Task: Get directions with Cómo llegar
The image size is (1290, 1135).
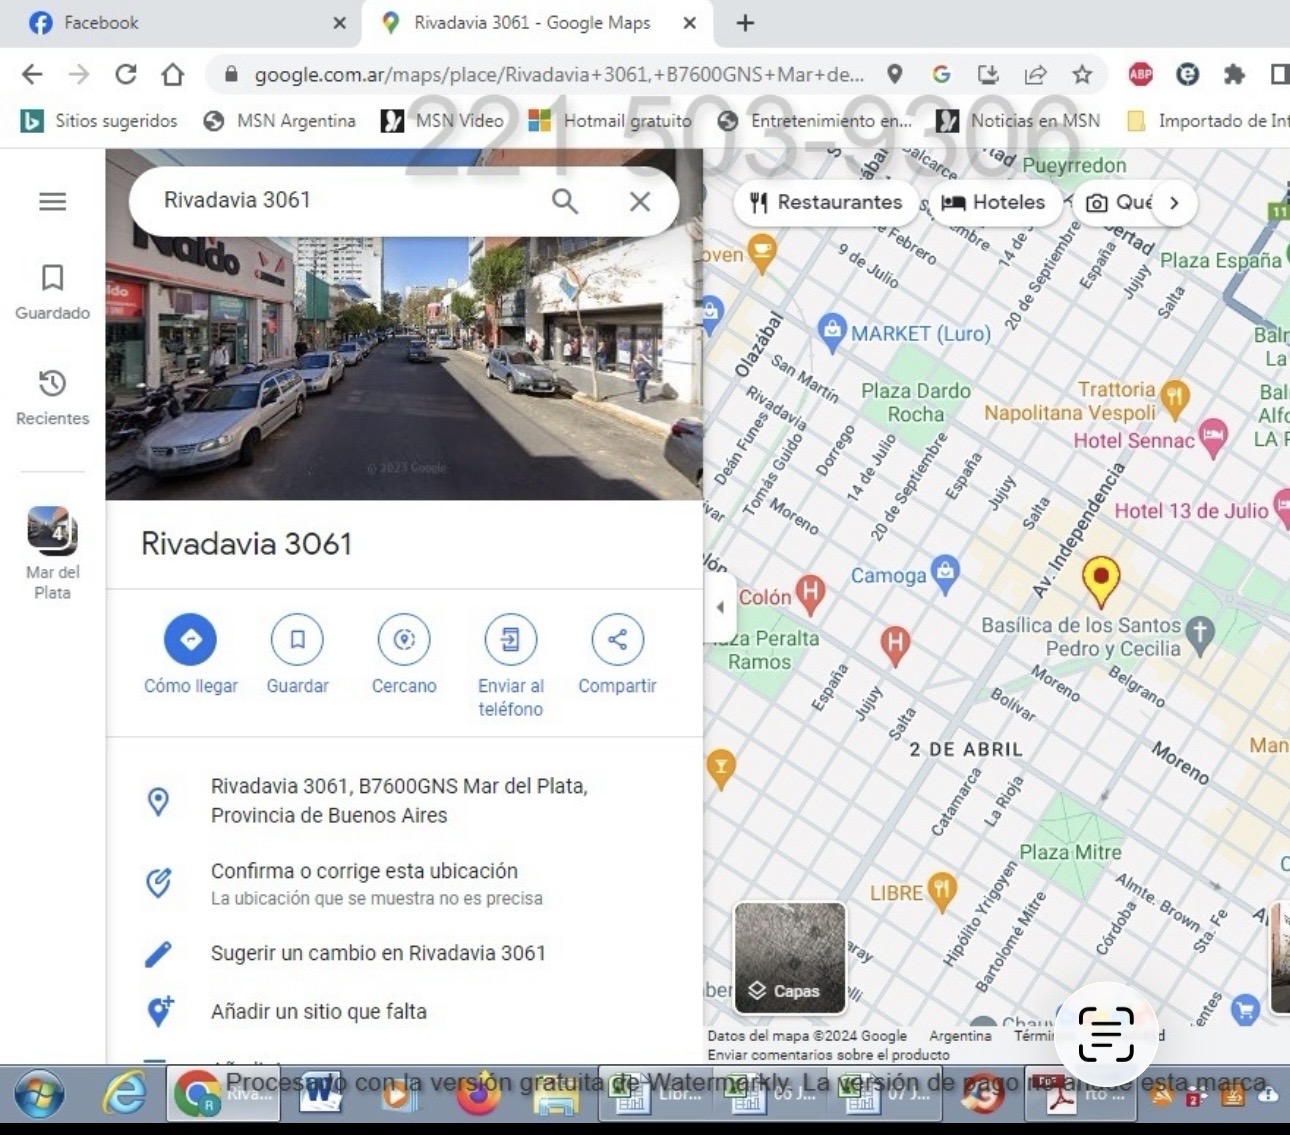Action: click(x=191, y=655)
